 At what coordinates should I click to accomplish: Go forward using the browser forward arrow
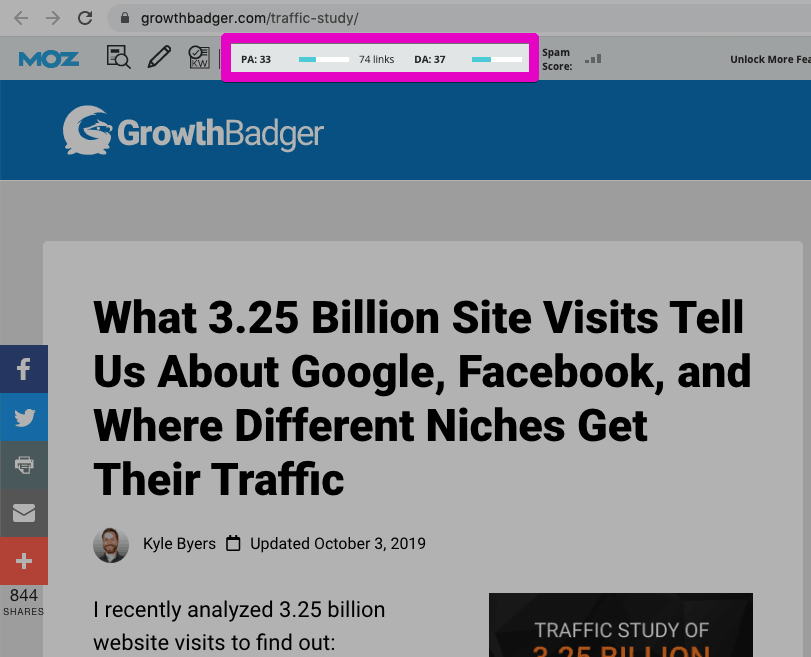click(x=53, y=18)
